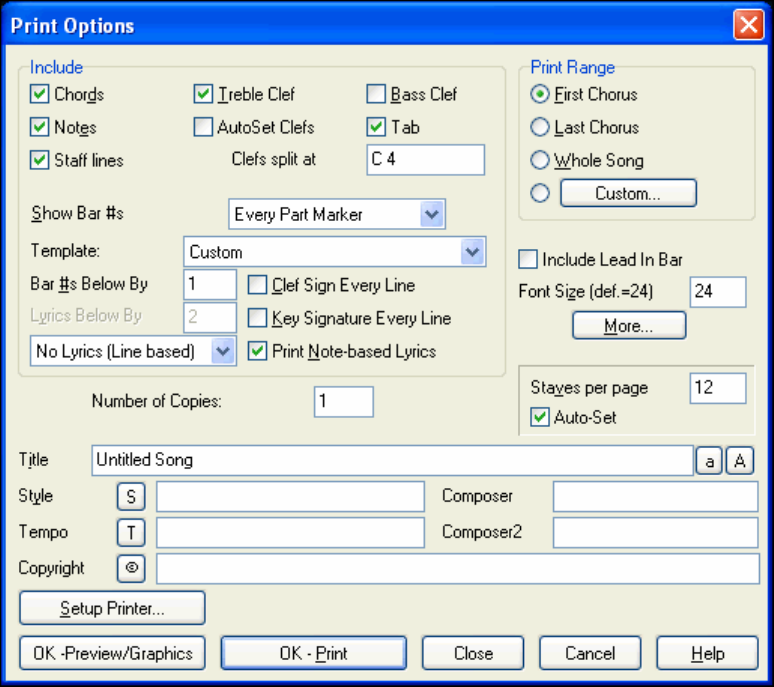The image size is (774, 687).
Task: Open Help for print options
Action: pos(707,653)
